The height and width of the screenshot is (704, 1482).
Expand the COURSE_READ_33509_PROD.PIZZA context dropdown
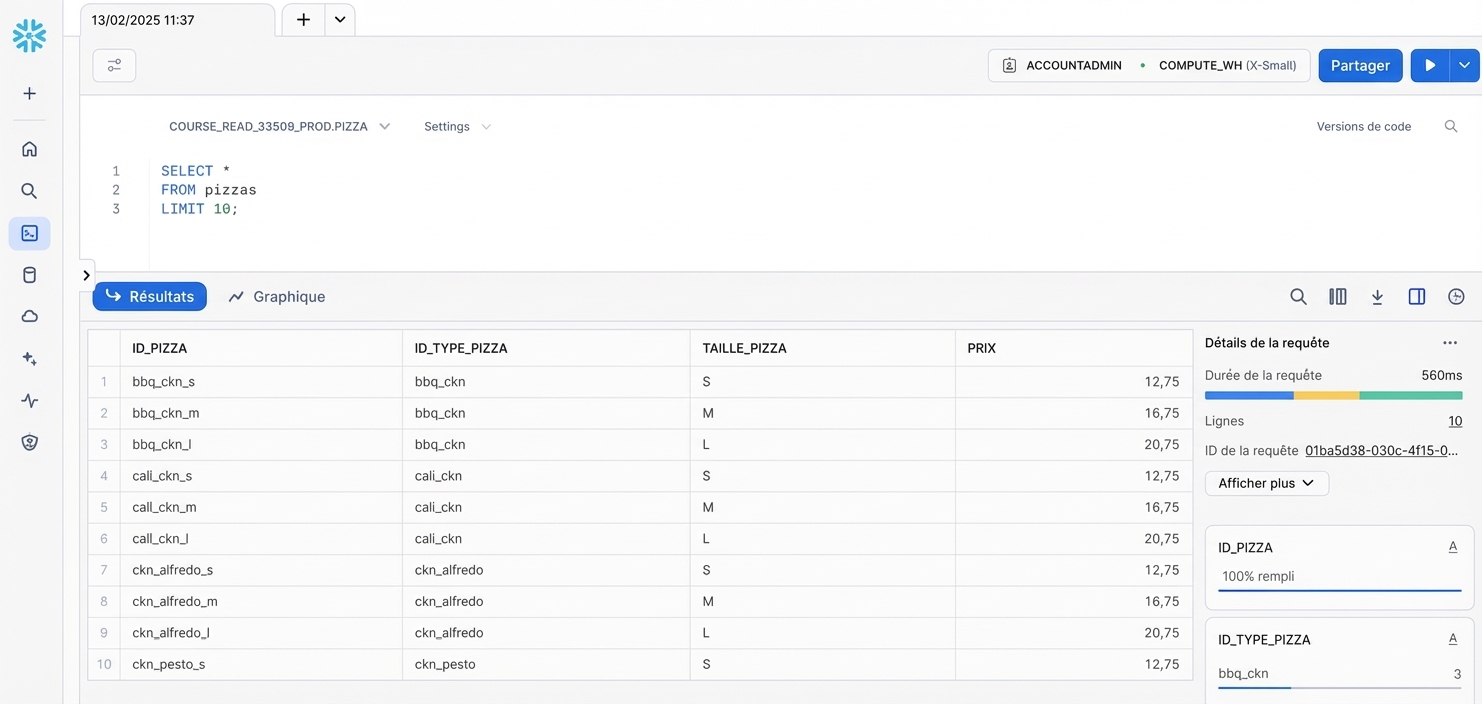coord(279,127)
